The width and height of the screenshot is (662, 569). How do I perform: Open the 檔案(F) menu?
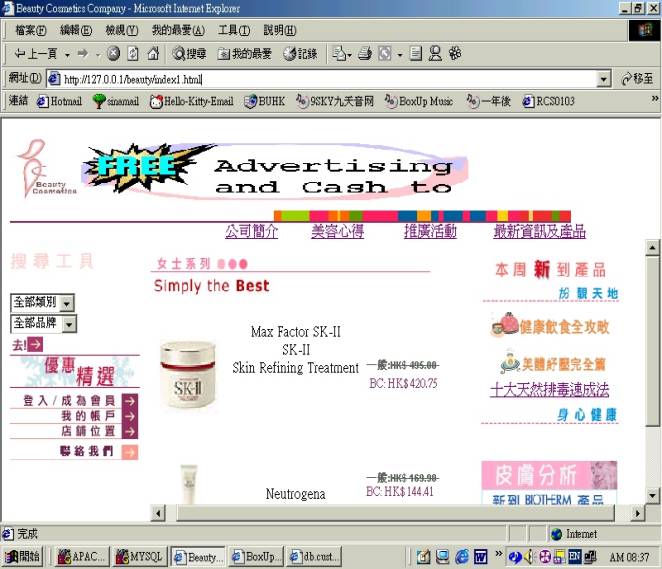tap(31, 30)
